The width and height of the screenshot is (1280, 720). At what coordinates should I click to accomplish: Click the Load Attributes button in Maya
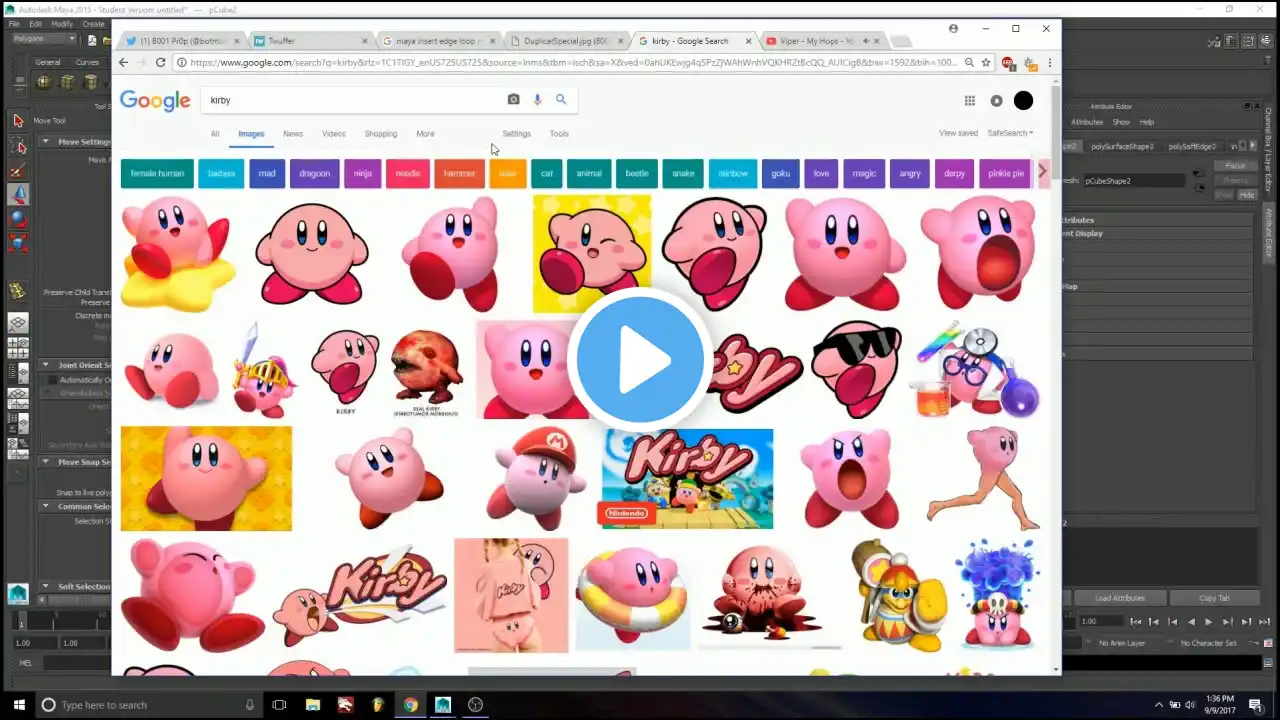pos(1120,598)
